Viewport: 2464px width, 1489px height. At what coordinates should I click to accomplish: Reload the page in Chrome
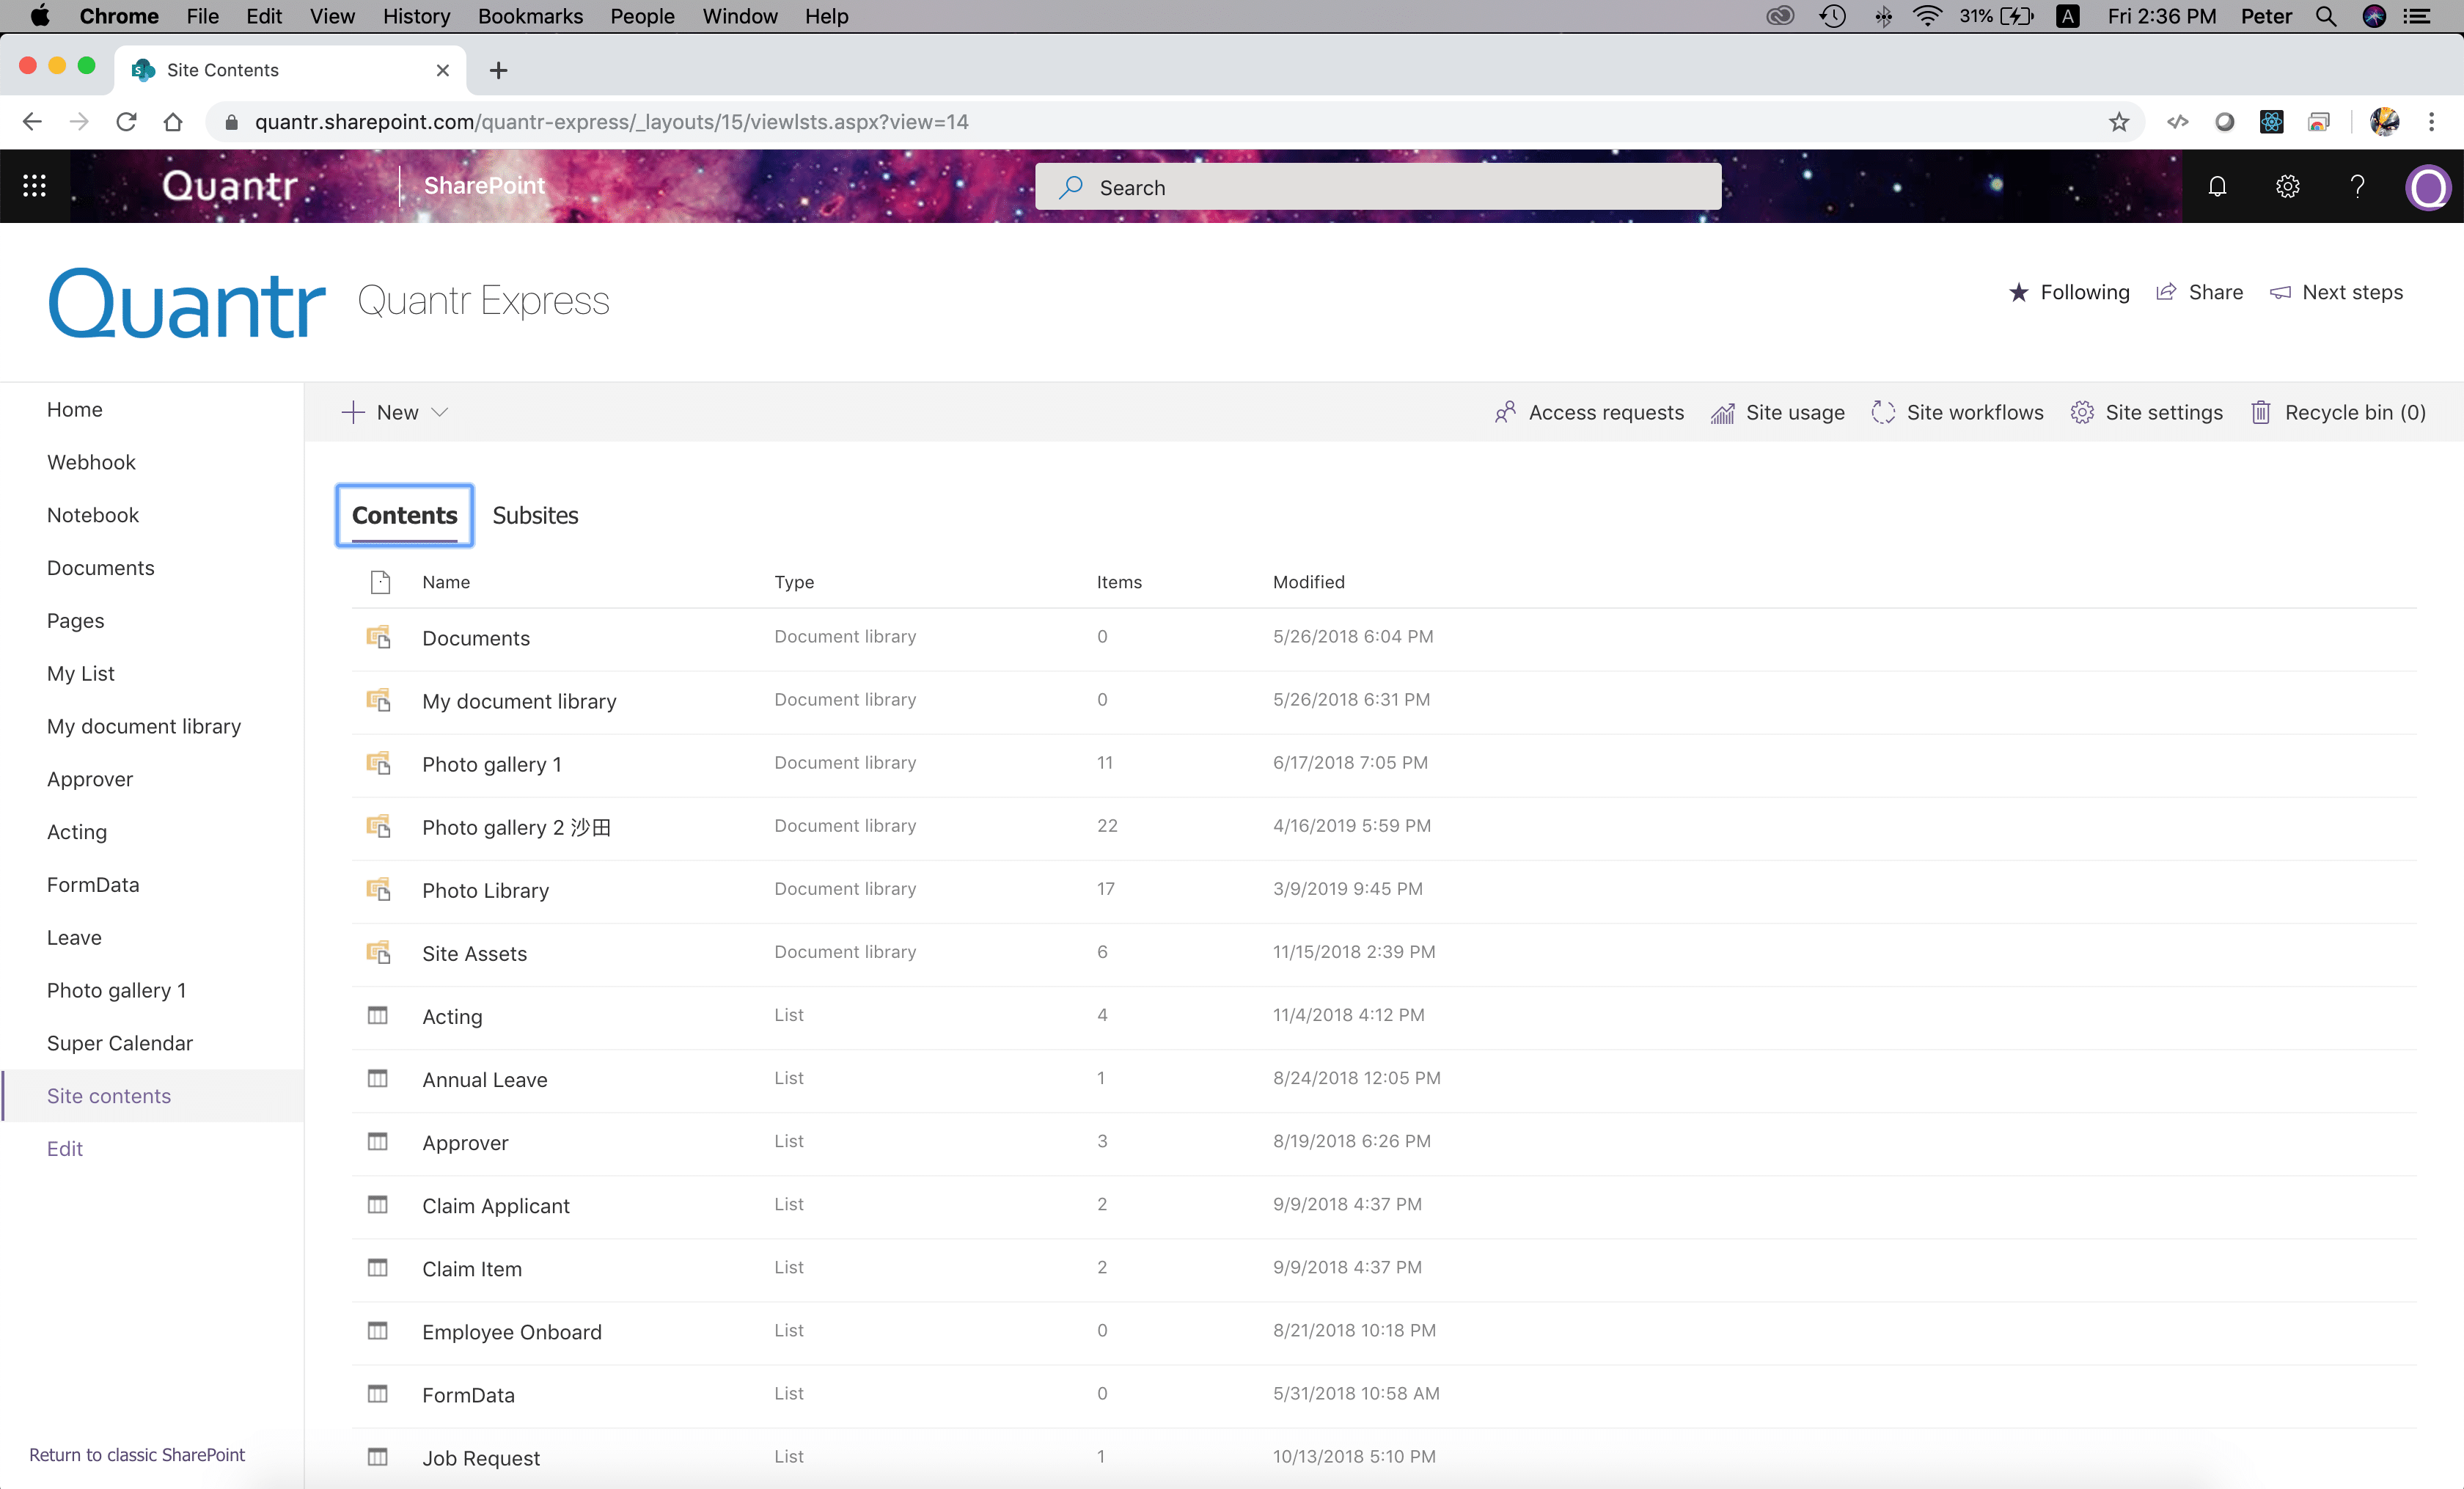[126, 122]
